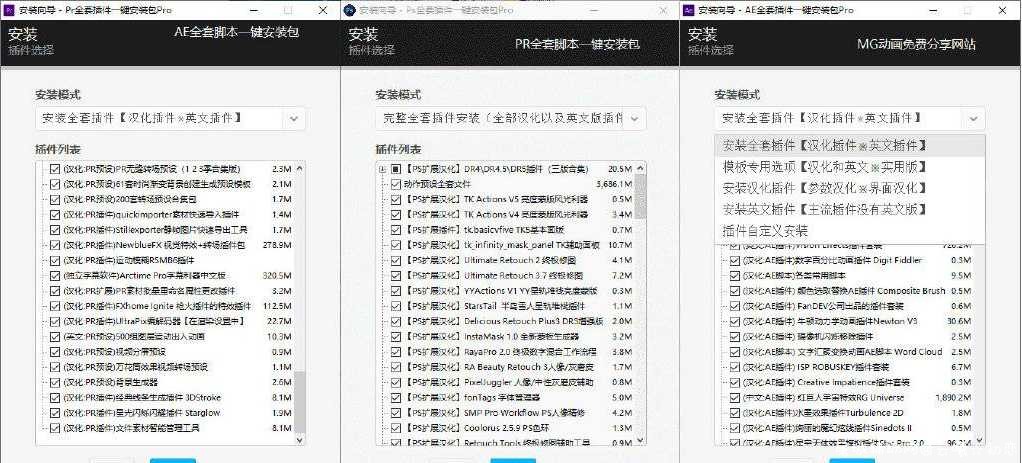Uncheck Delicious Retouch Plus3 checkbox
Image resolution: width=1022 pixels, height=463 pixels.
click(396, 321)
